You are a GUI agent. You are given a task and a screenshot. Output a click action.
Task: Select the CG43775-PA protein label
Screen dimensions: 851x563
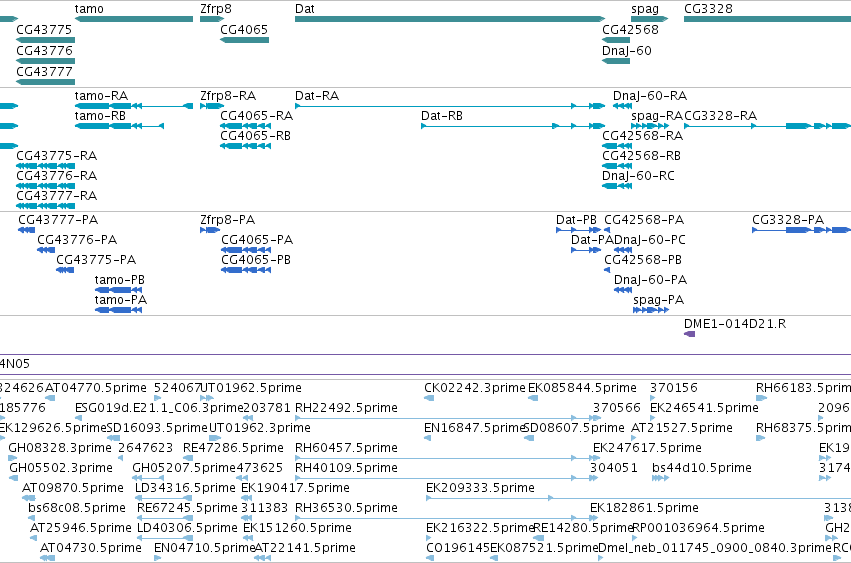(x=96, y=260)
